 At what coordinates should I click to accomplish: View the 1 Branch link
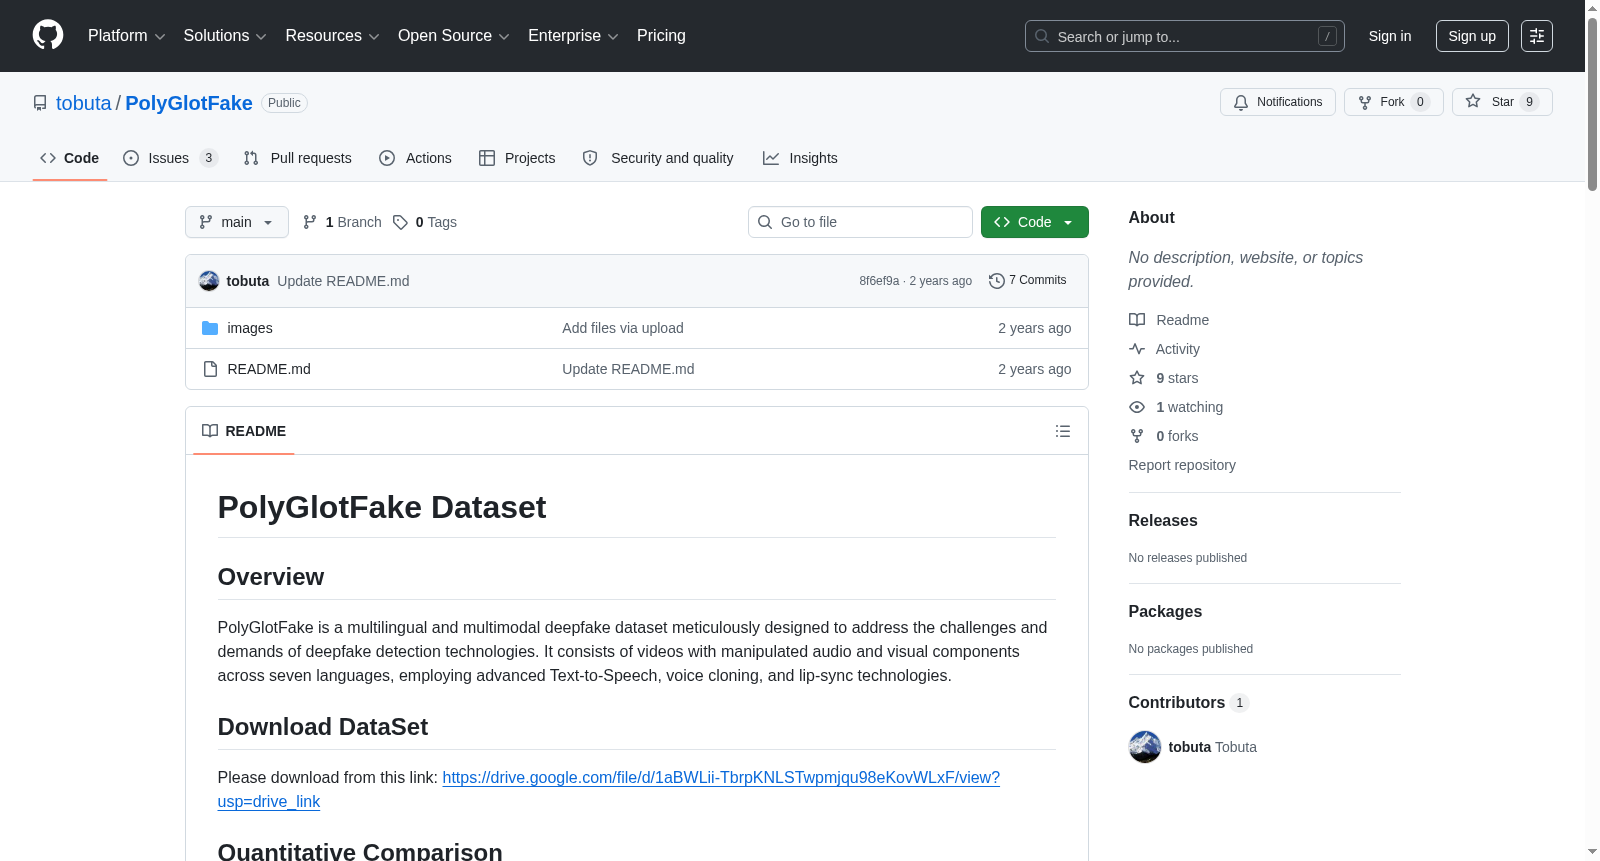[x=342, y=222]
